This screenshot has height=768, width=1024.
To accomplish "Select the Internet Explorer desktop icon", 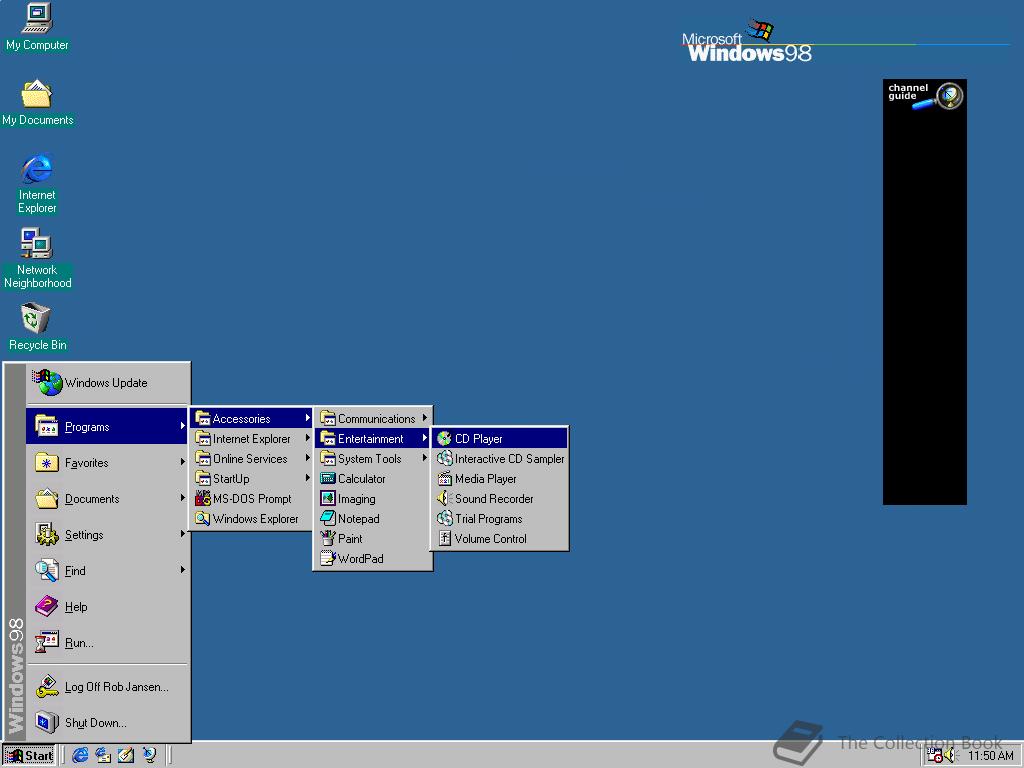I will tap(37, 184).
